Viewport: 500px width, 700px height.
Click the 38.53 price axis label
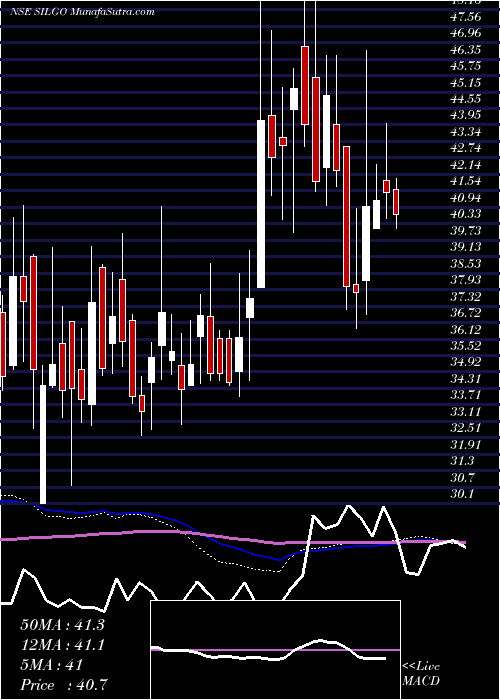[466, 264]
